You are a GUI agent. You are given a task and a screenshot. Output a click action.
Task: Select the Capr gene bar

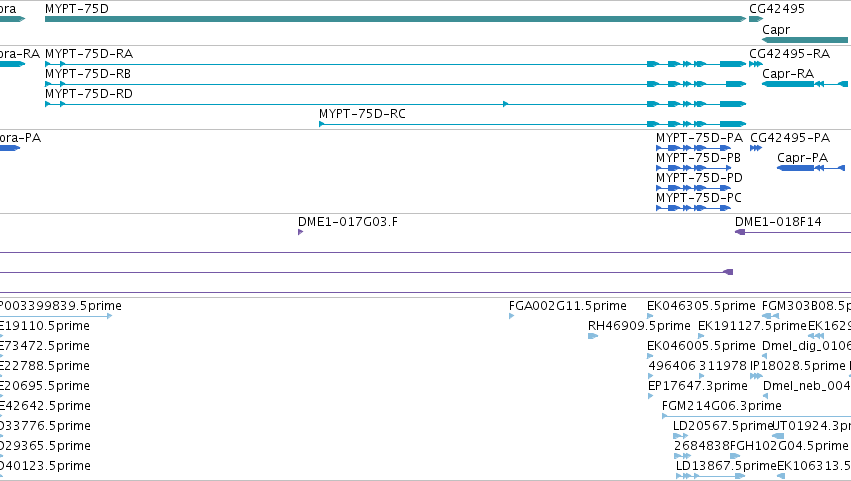click(x=805, y=40)
